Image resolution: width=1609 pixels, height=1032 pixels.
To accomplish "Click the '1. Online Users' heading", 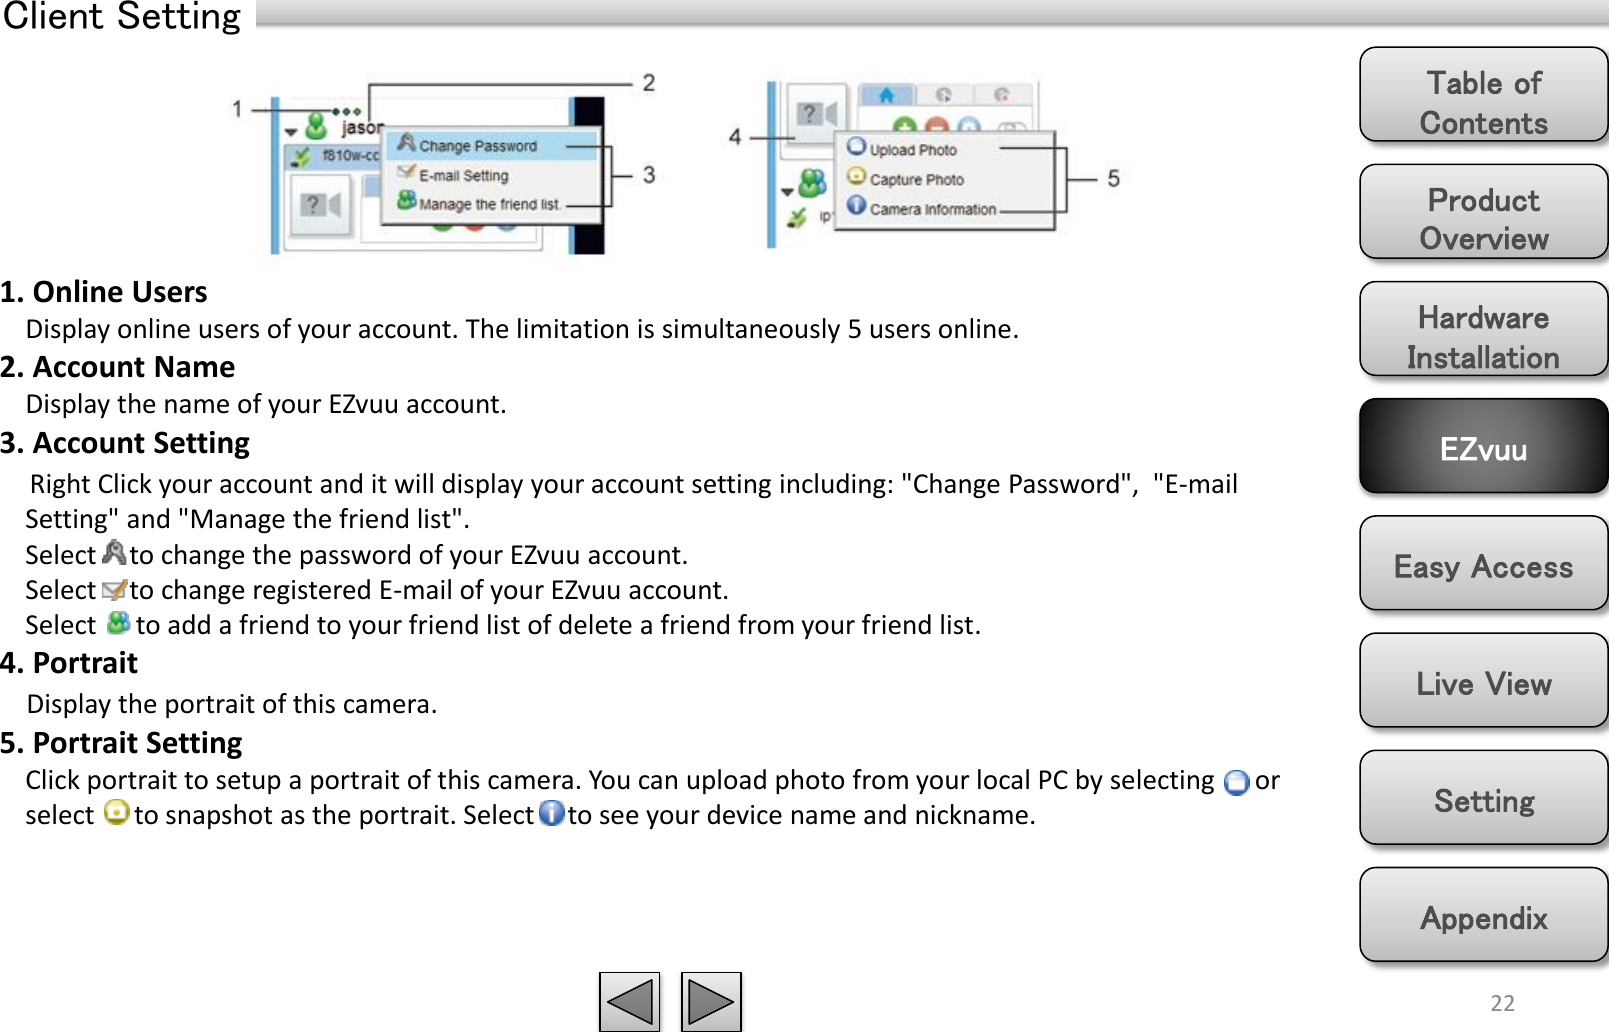I will 104,291.
